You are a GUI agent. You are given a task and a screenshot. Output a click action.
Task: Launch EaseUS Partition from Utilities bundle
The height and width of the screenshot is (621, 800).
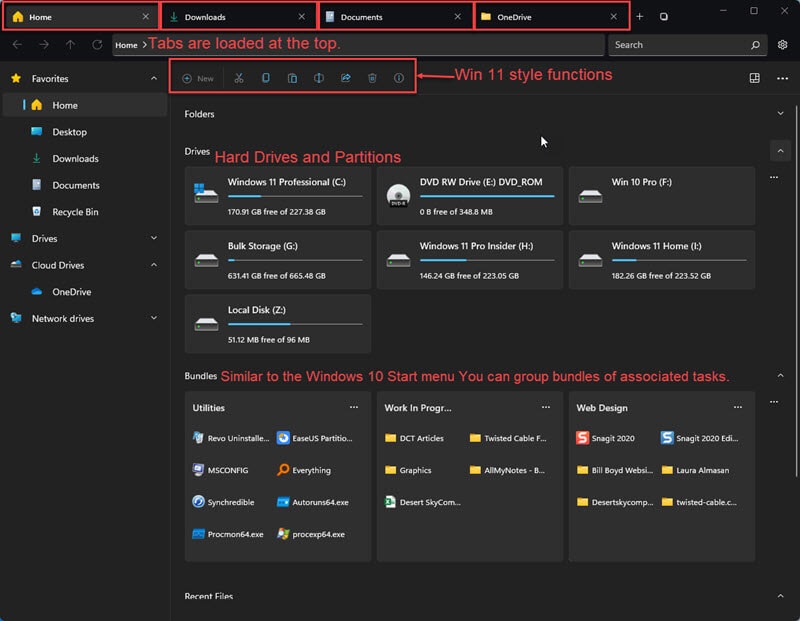click(314, 438)
